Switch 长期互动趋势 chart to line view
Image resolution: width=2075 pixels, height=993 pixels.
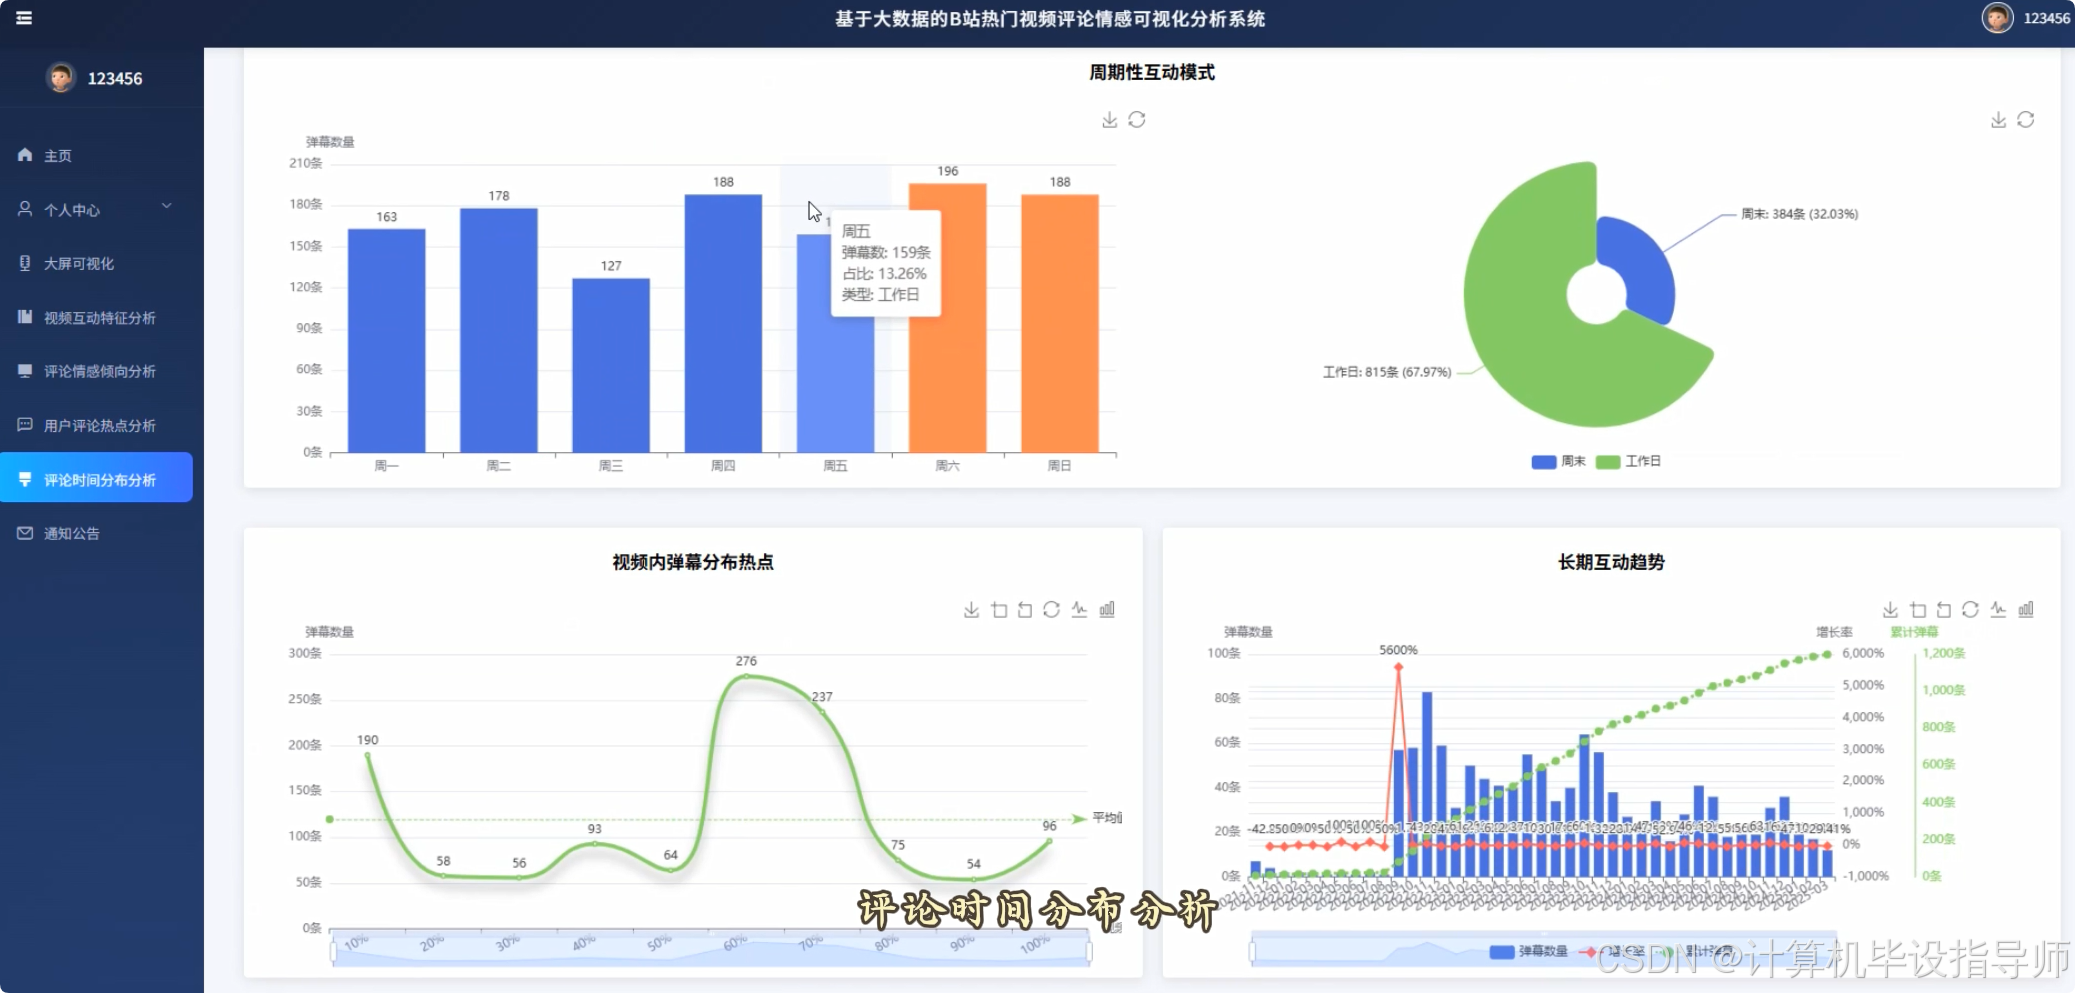(1997, 608)
